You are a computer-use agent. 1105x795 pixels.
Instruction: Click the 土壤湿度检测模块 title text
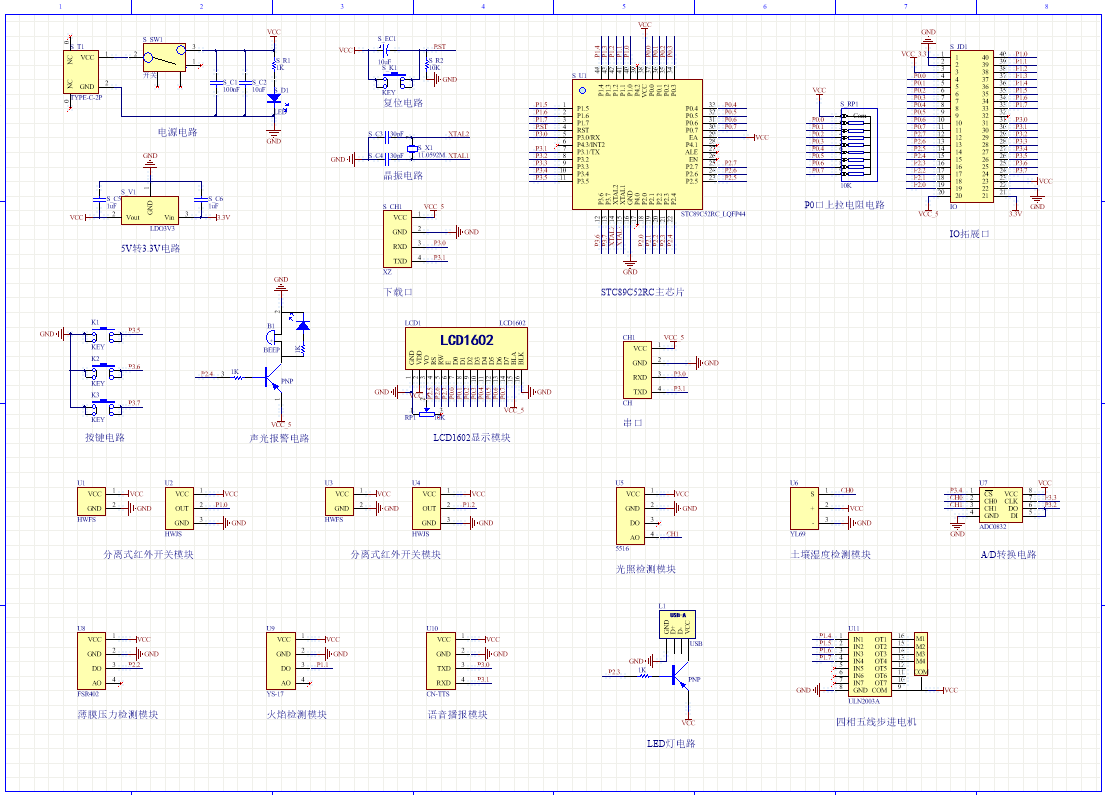coord(831,555)
